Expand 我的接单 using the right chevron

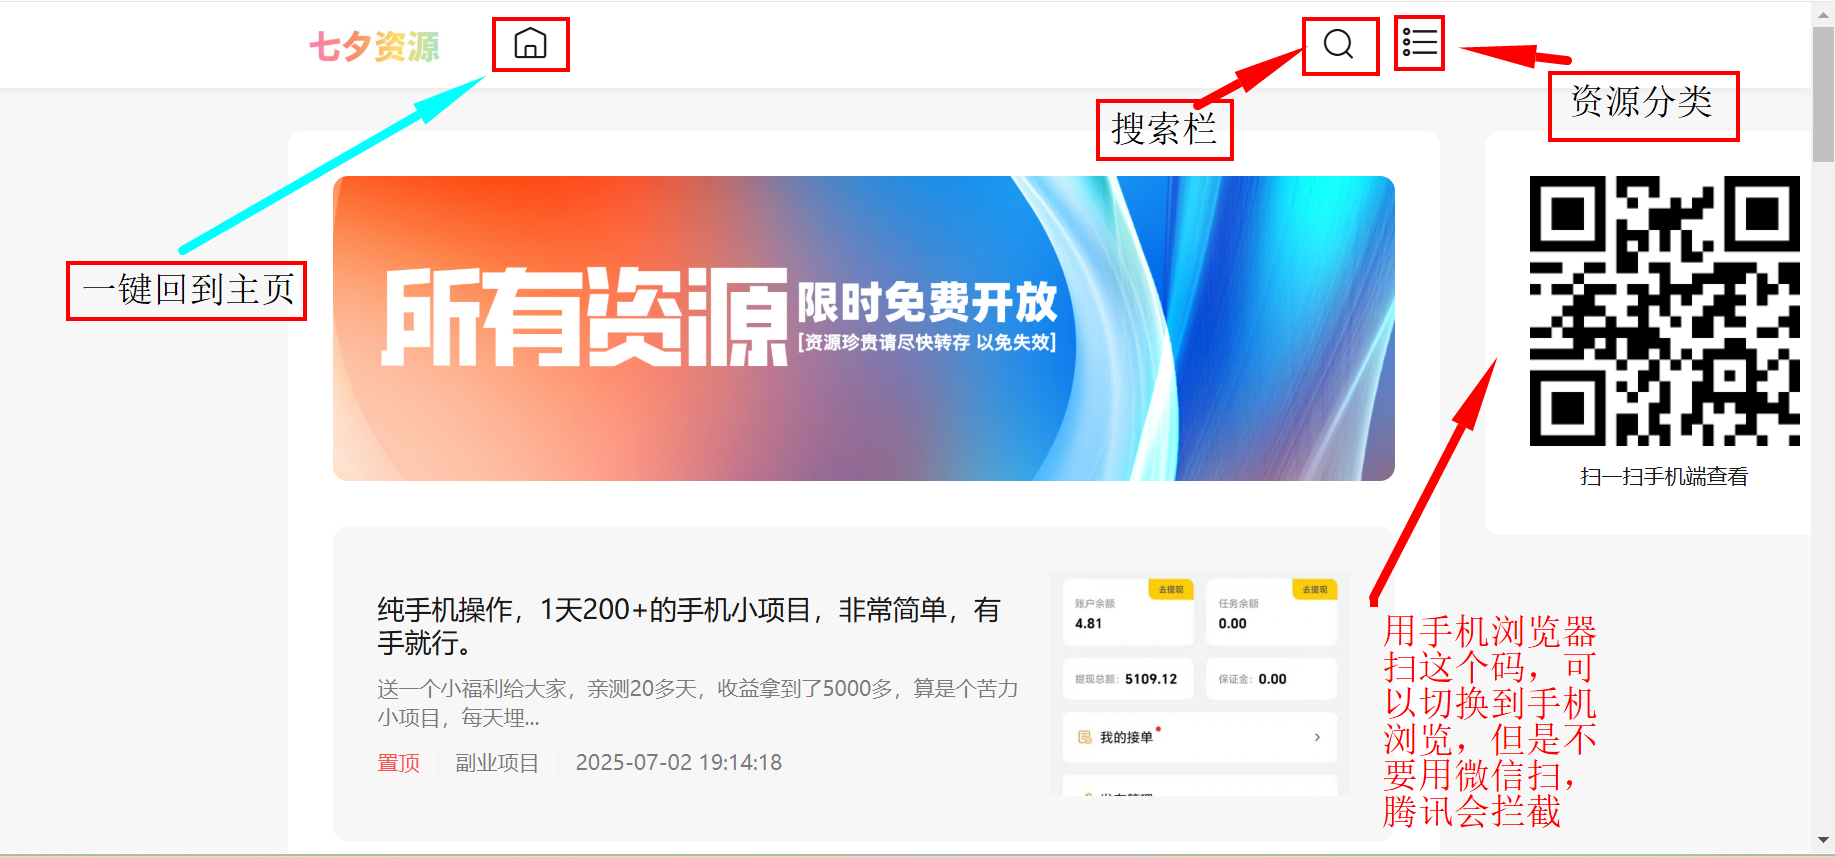click(1317, 737)
